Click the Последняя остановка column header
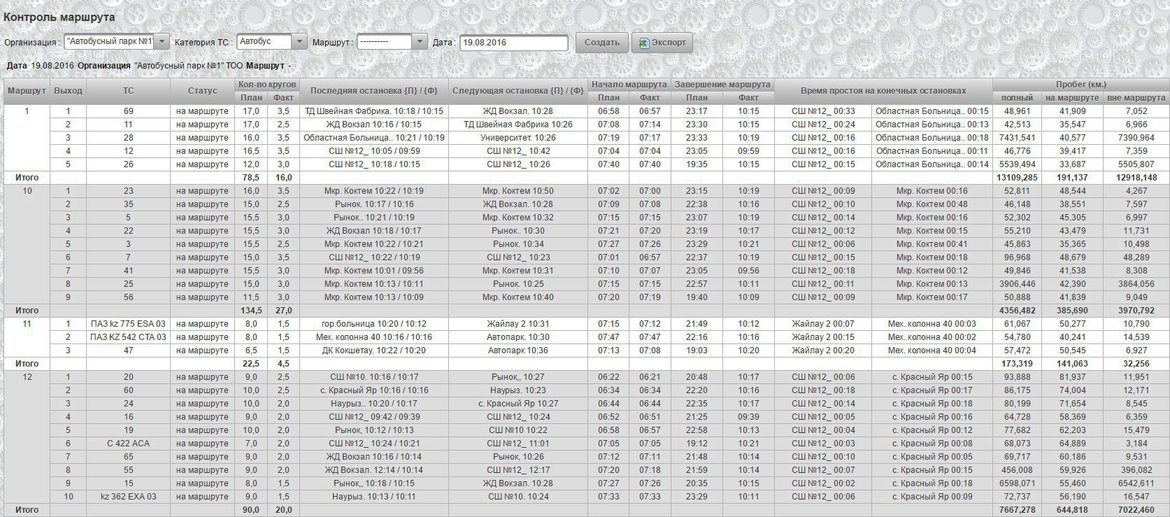Viewport: 1170px width, 517px height. tap(371, 91)
